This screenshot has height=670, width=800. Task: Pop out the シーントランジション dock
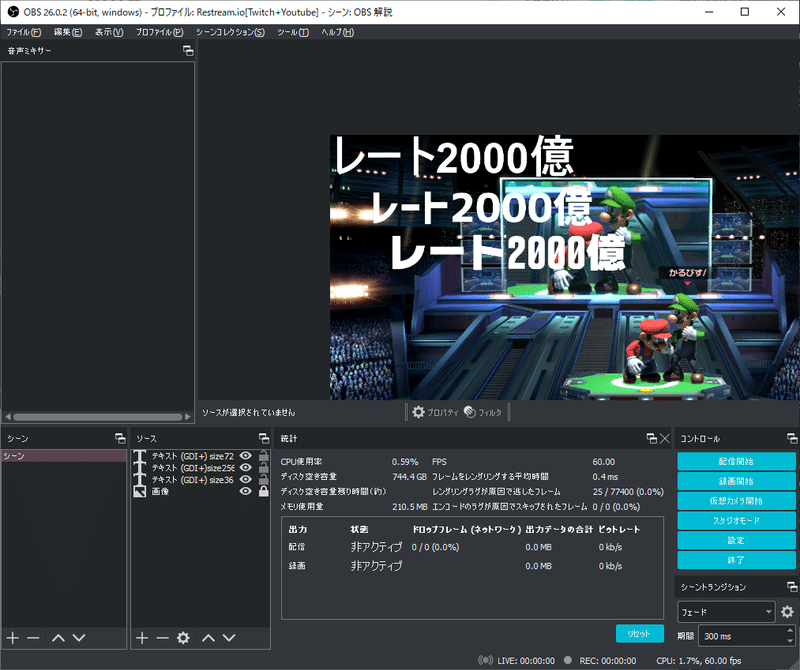pyautogui.click(x=792, y=587)
